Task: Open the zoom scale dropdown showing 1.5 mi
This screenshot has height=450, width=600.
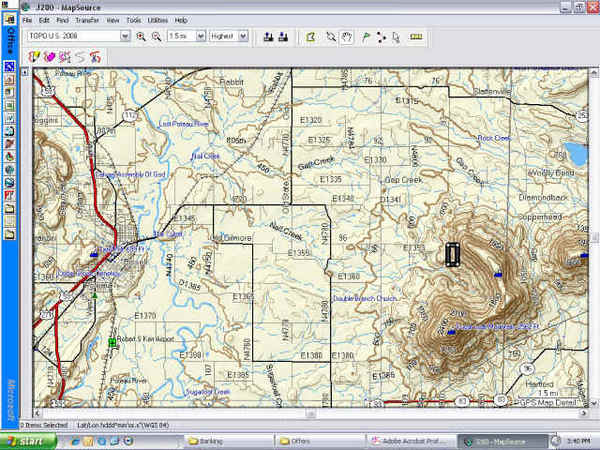Action: point(201,36)
